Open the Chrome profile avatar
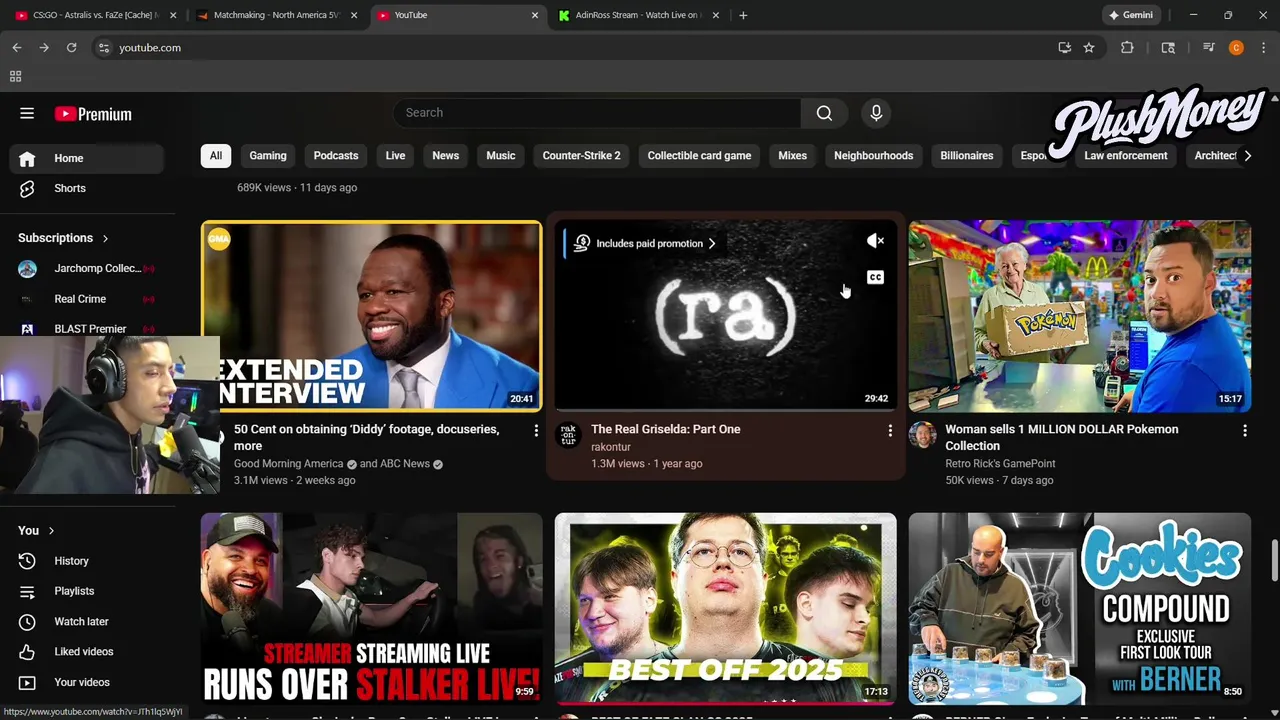 click(1236, 47)
